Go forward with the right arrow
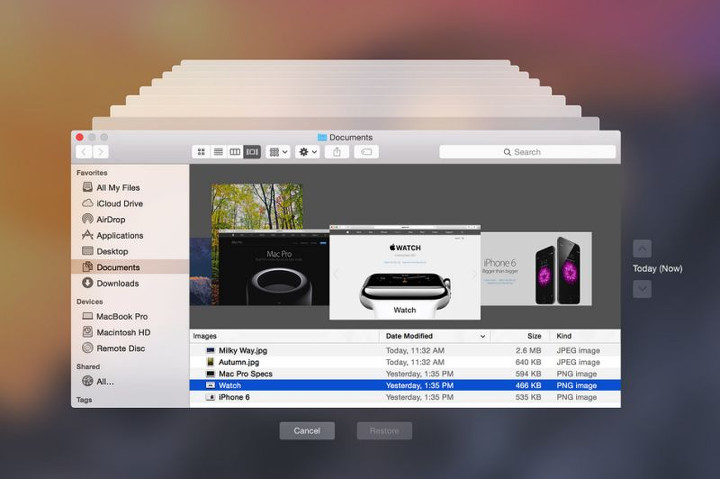720x479 pixels. (101, 152)
